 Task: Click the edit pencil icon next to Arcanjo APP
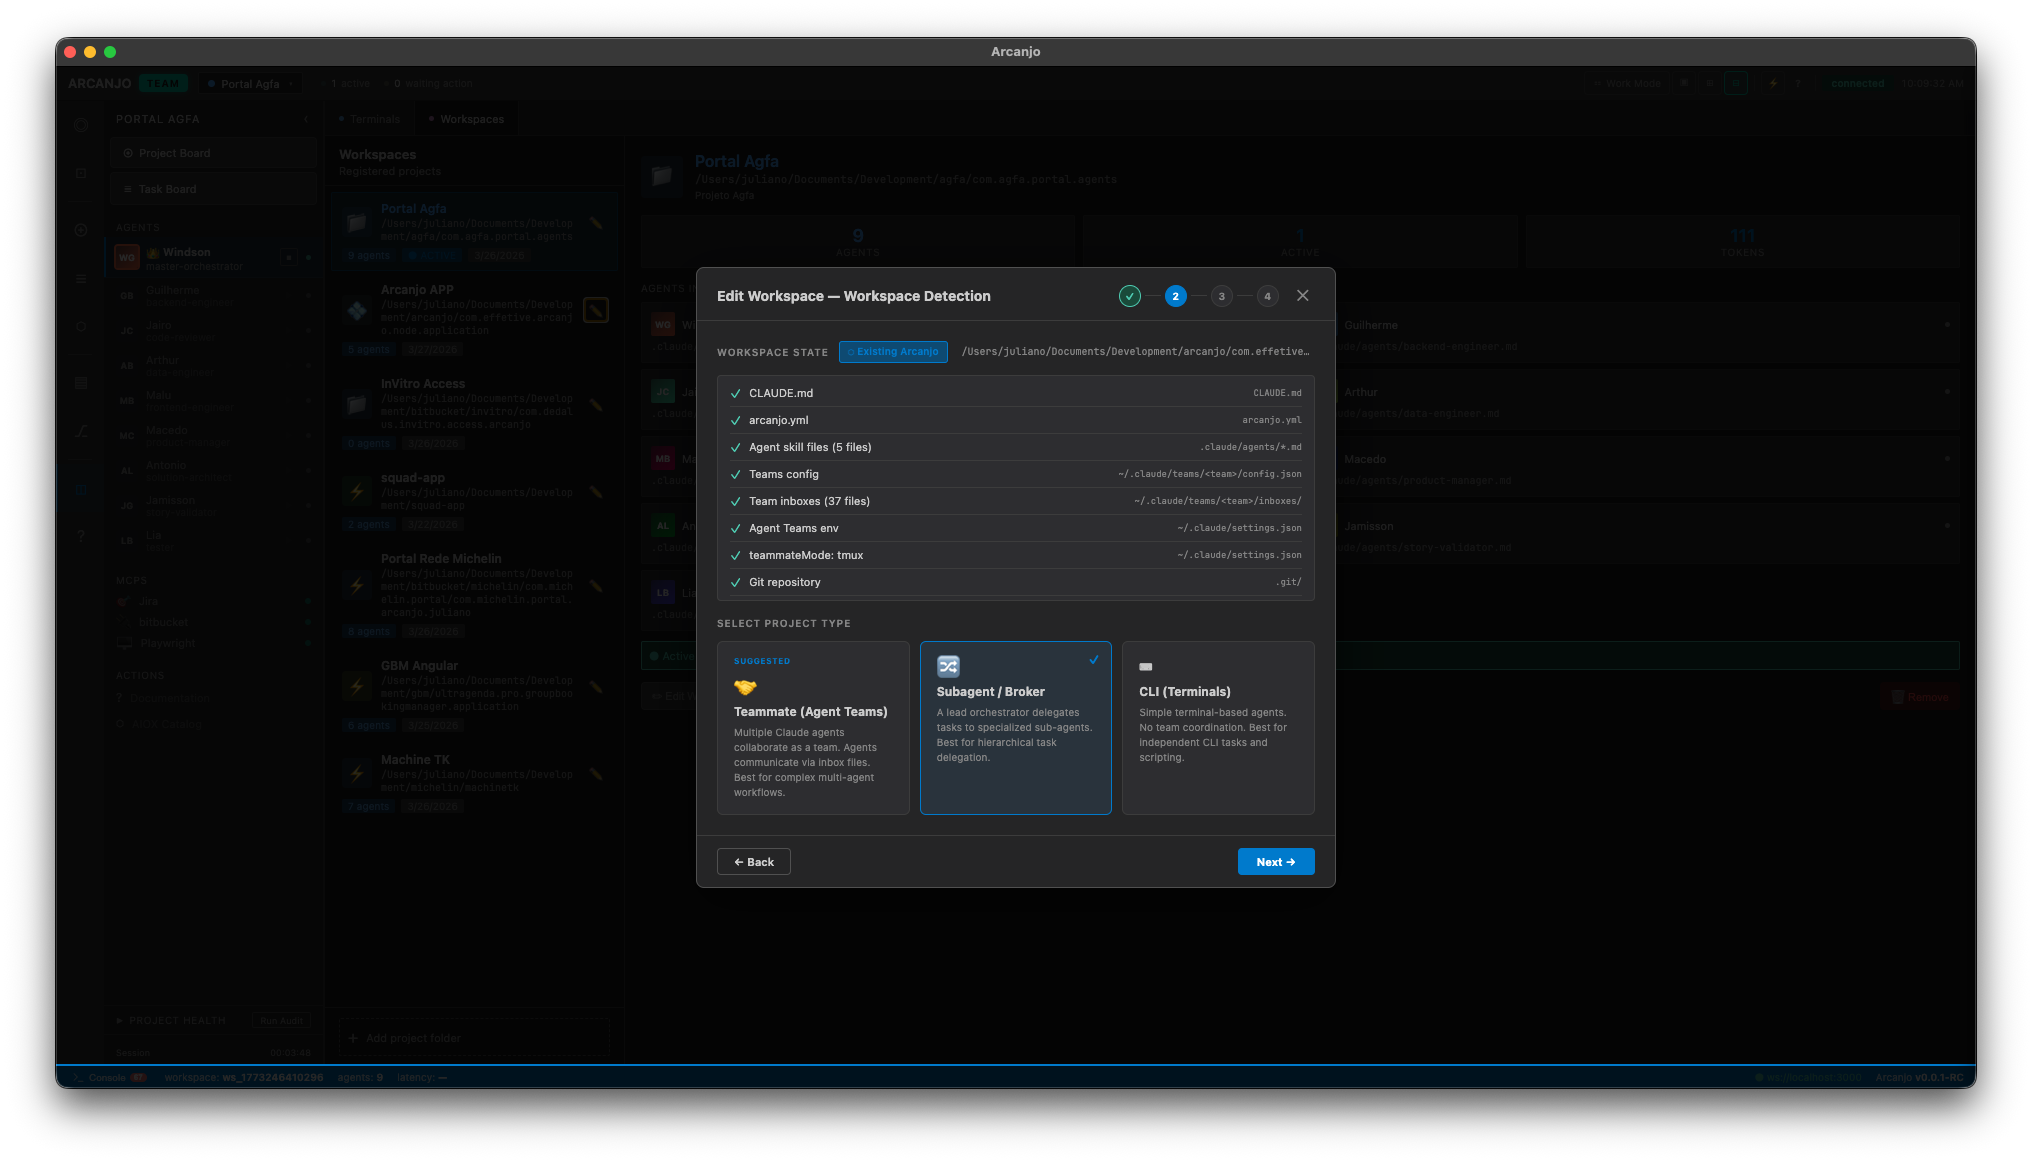click(596, 310)
